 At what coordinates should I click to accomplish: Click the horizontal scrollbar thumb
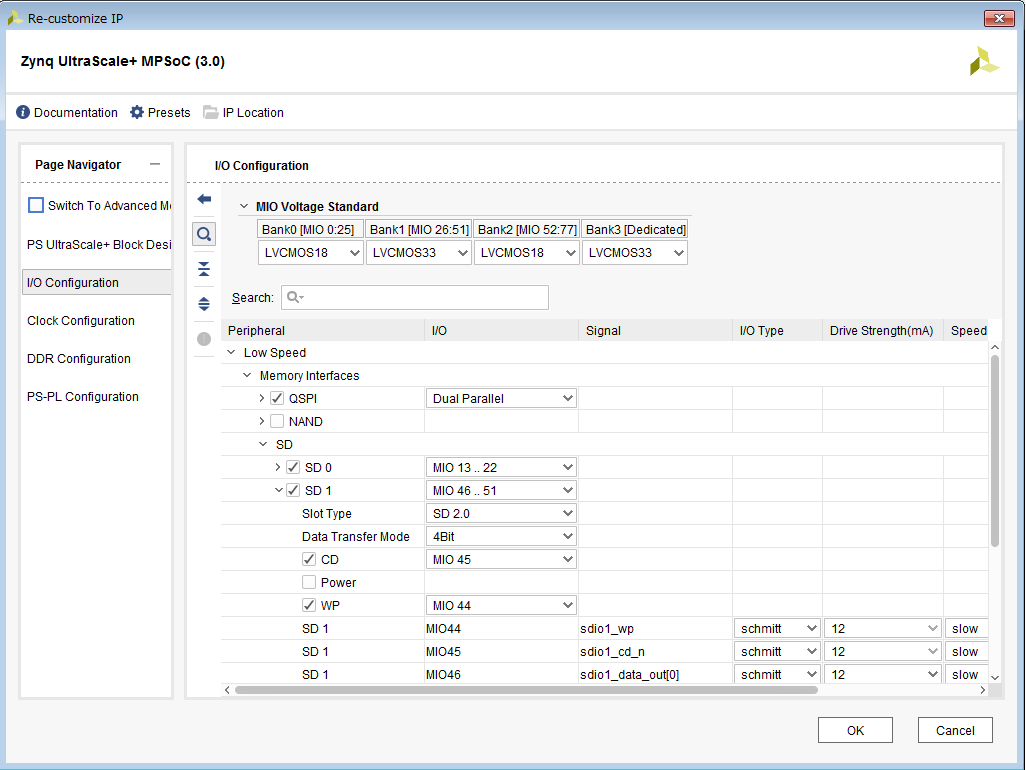pyautogui.click(x=526, y=690)
